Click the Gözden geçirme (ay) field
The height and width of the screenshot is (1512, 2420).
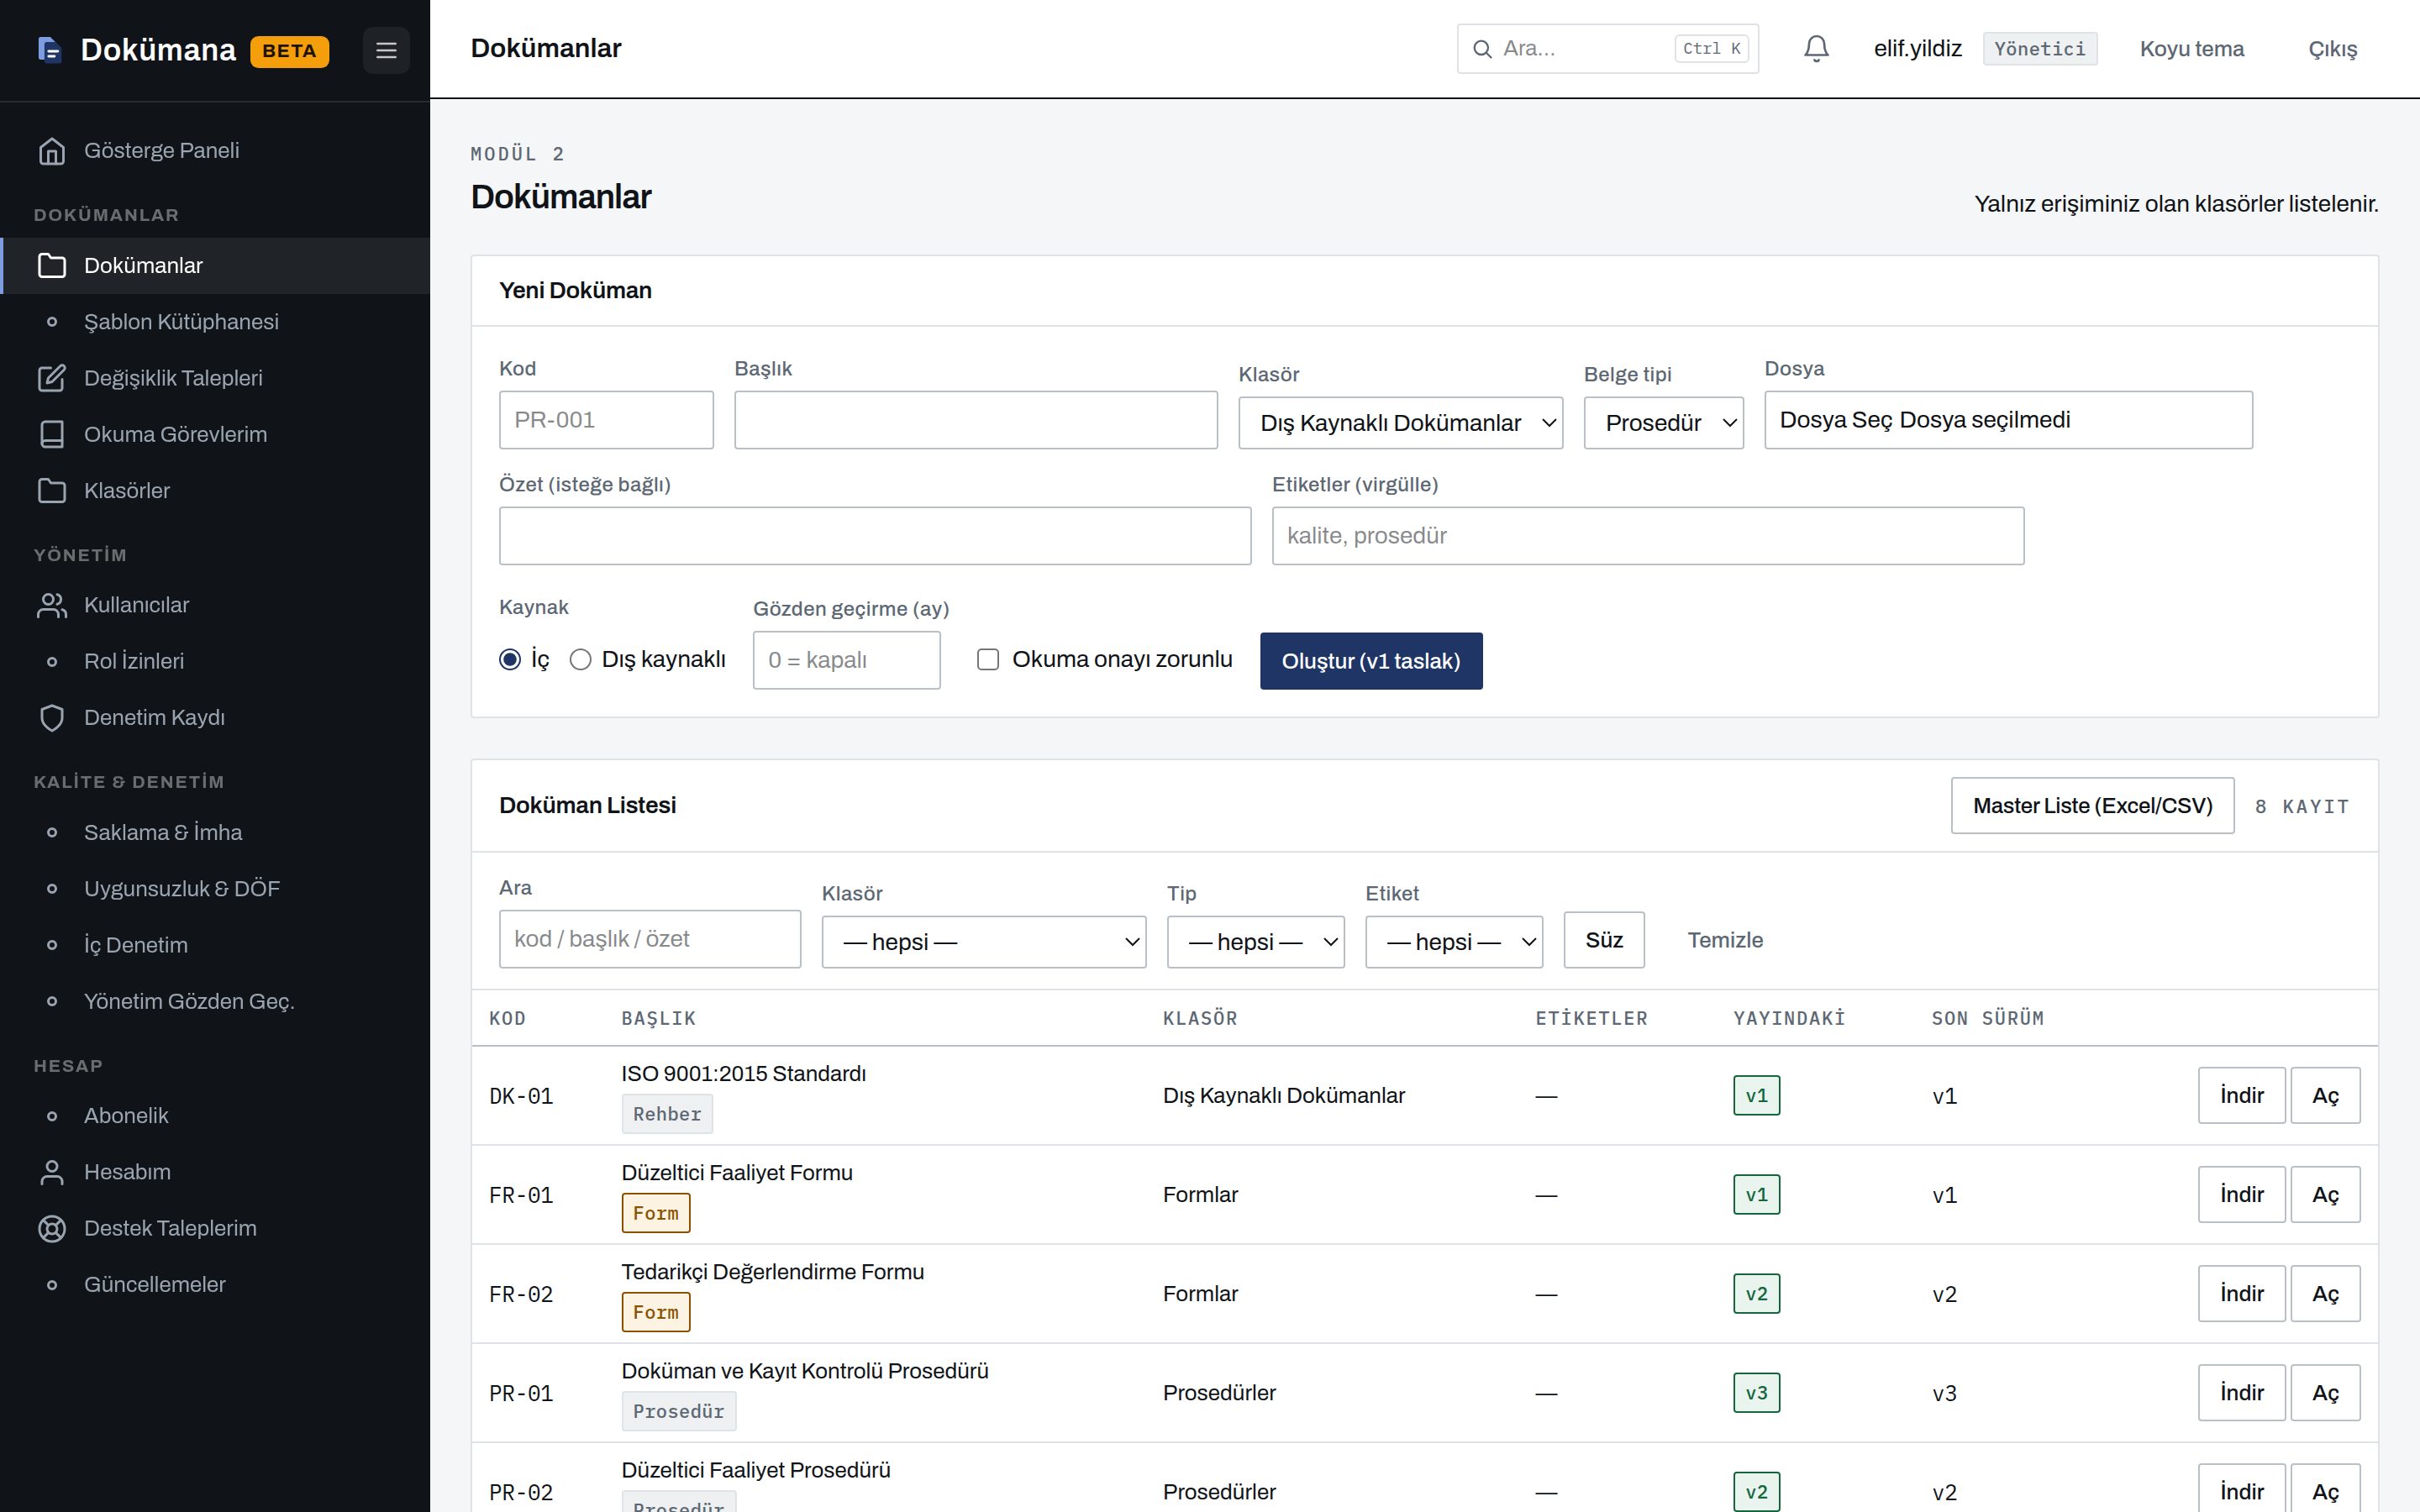point(846,660)
